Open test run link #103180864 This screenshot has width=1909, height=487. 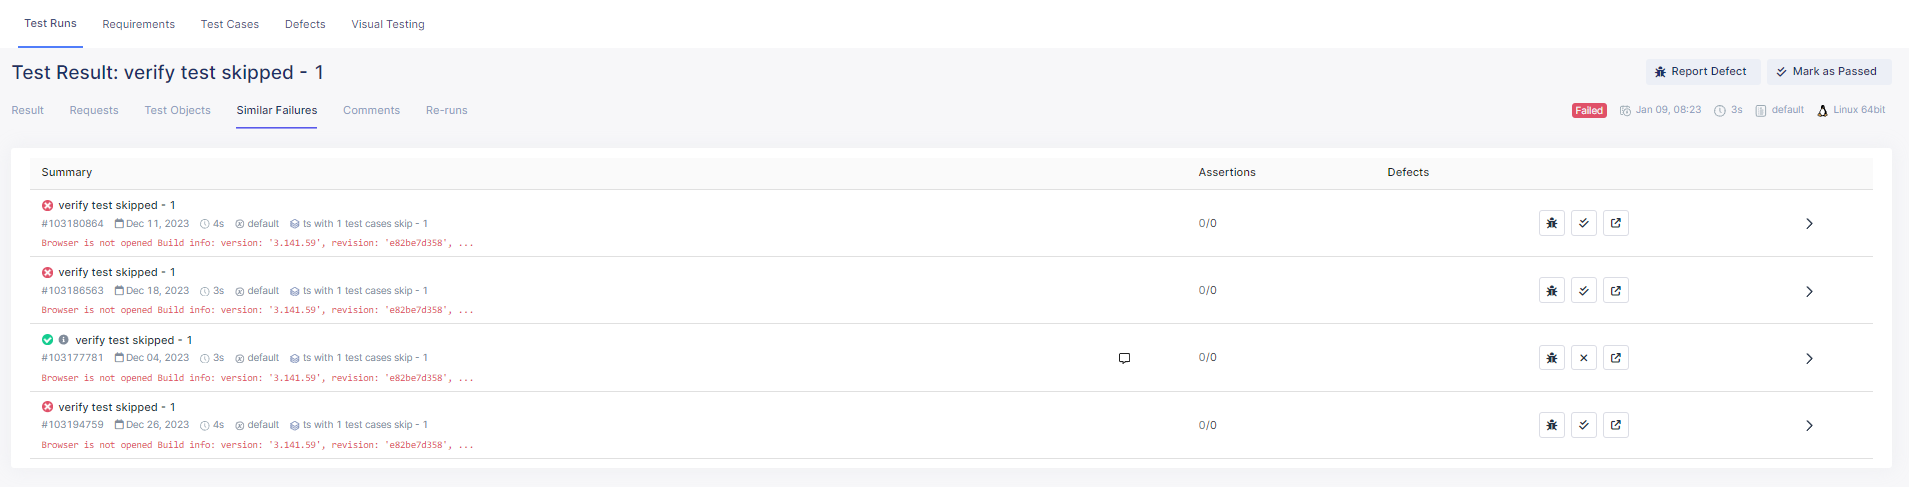point(72,224)
